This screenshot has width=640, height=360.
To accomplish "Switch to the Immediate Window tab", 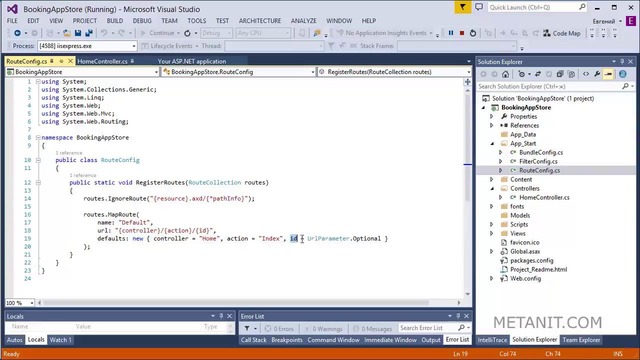I will [390, 340].
